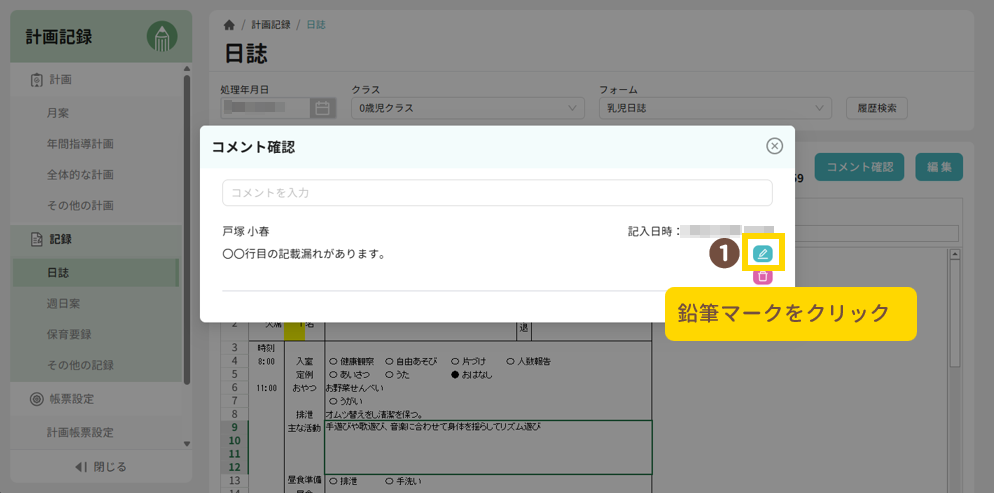Click the pencil edit icon on comment
This screenshot has width=994, height=493.
pos(763,254)
